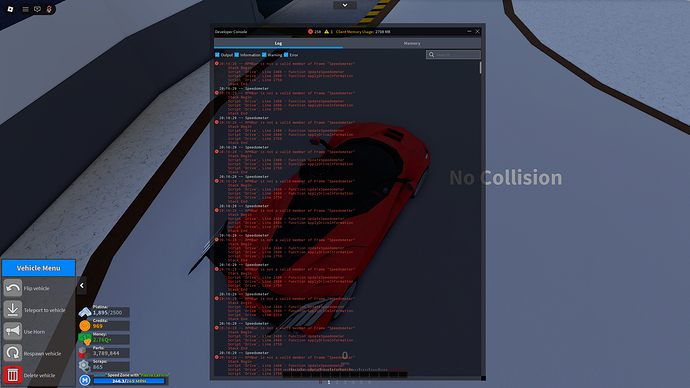
Task: Open the Roblox menu logo icon
Action: click(x=10, y=9)
